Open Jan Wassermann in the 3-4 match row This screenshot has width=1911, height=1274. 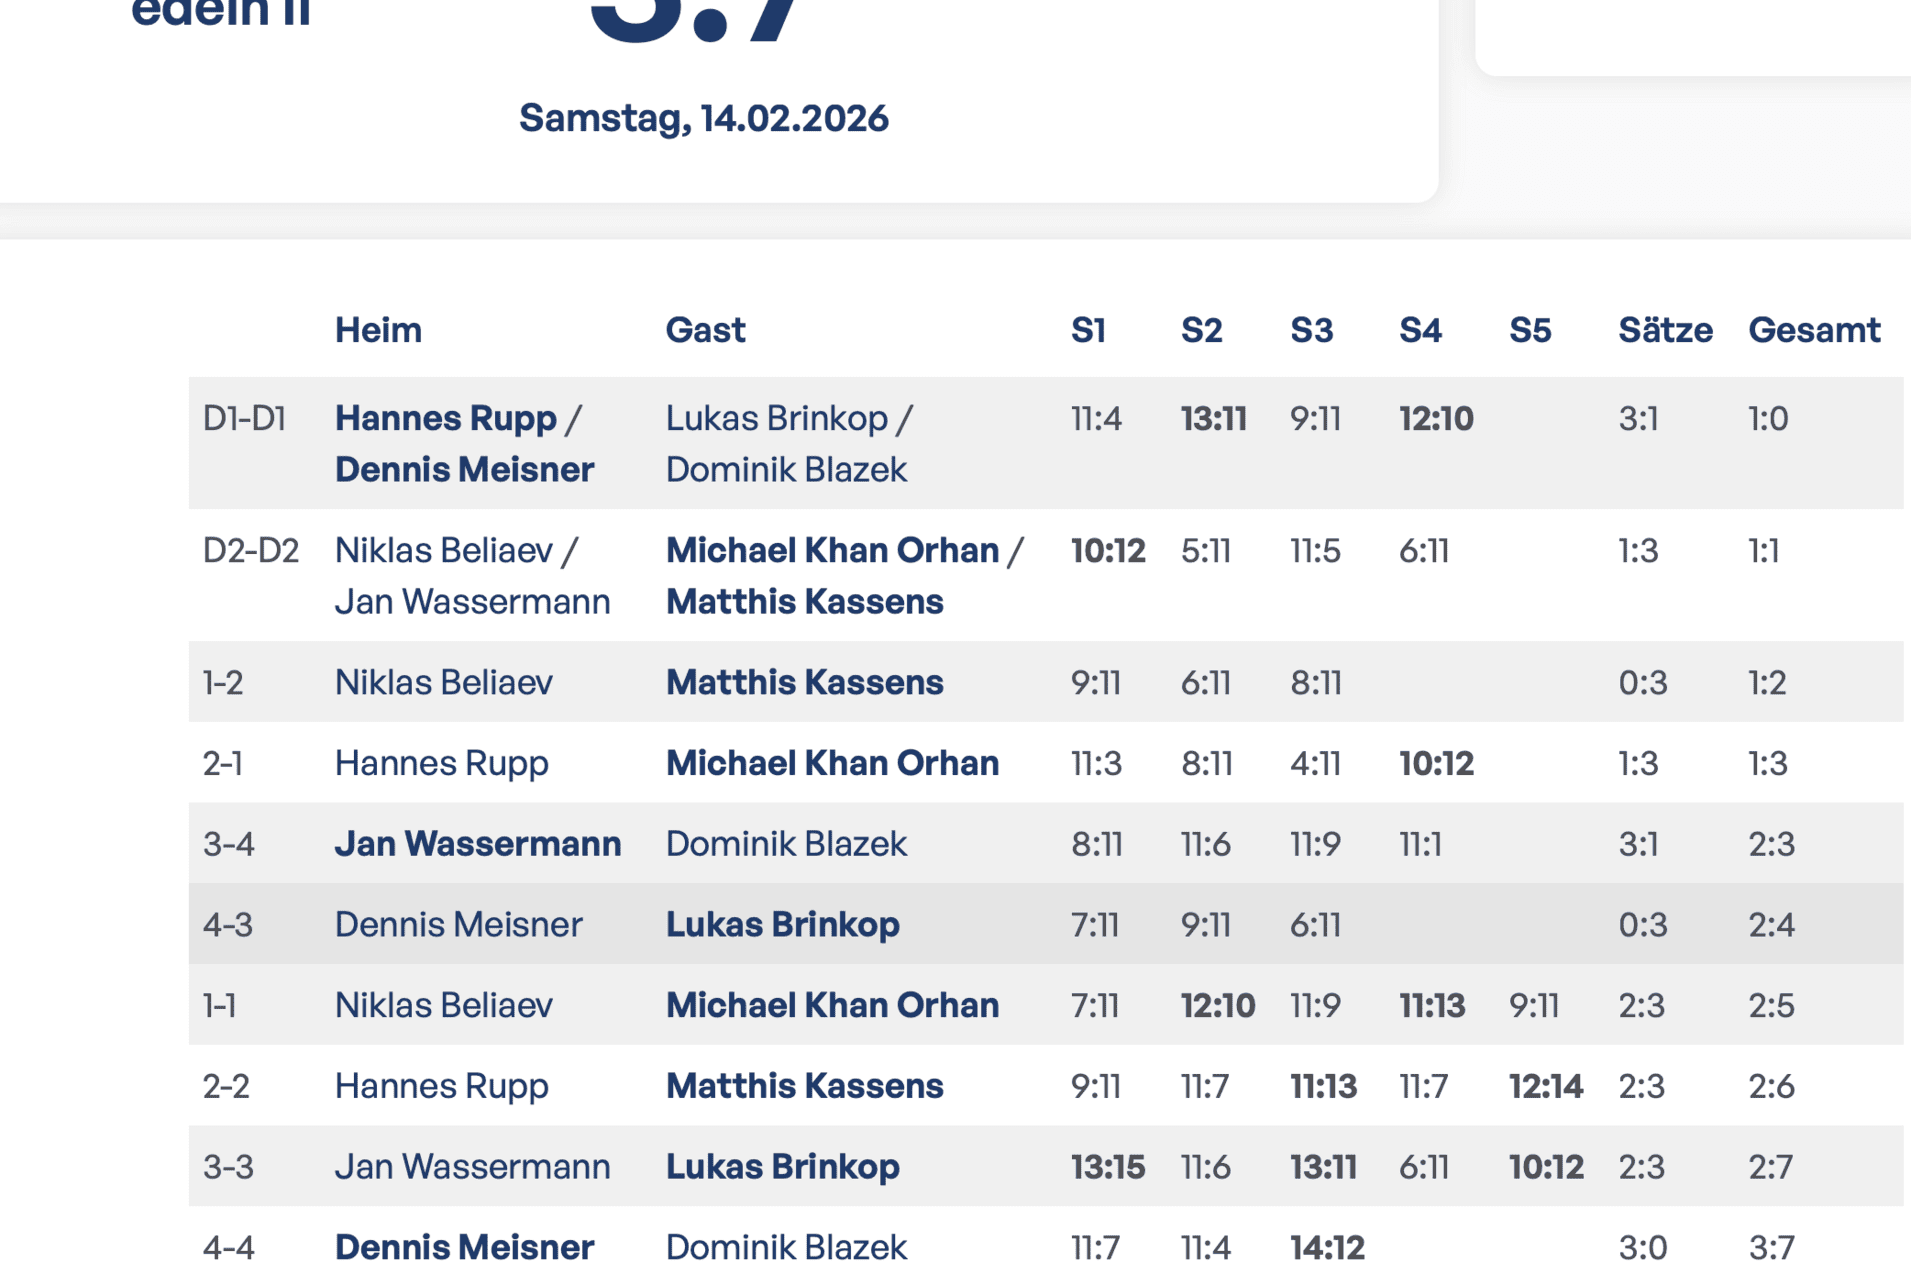click(x=477, y=844)
